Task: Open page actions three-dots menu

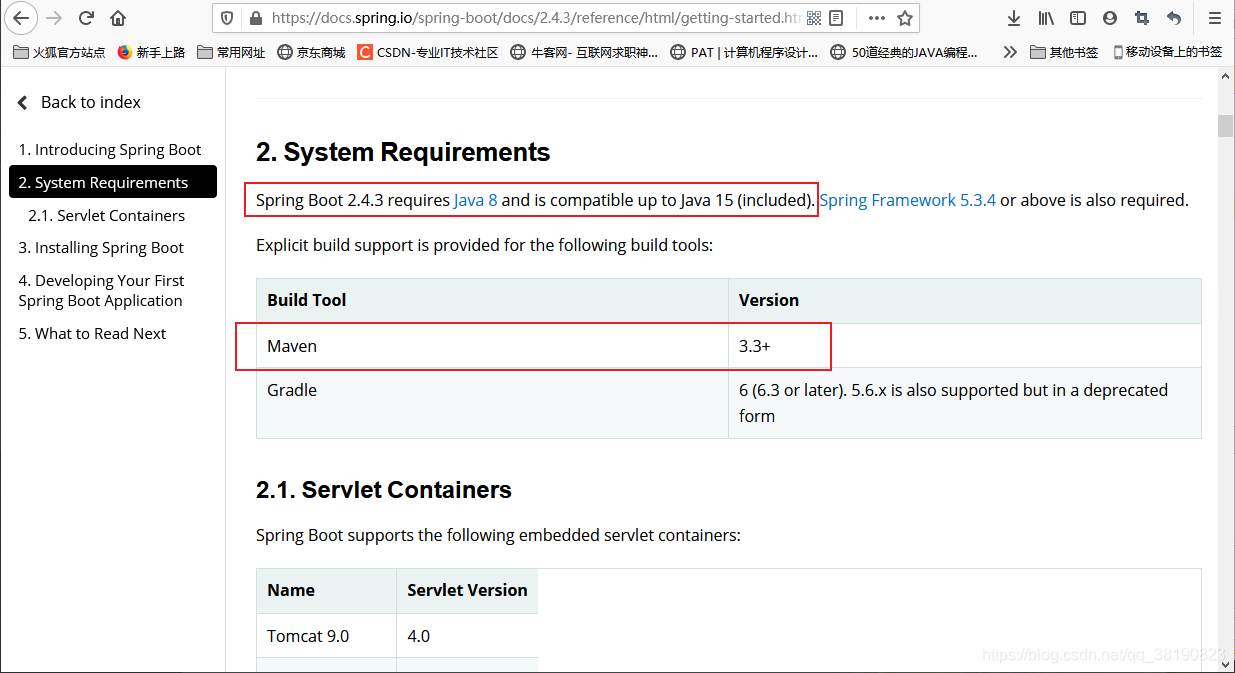Action: tap(876, 18)
